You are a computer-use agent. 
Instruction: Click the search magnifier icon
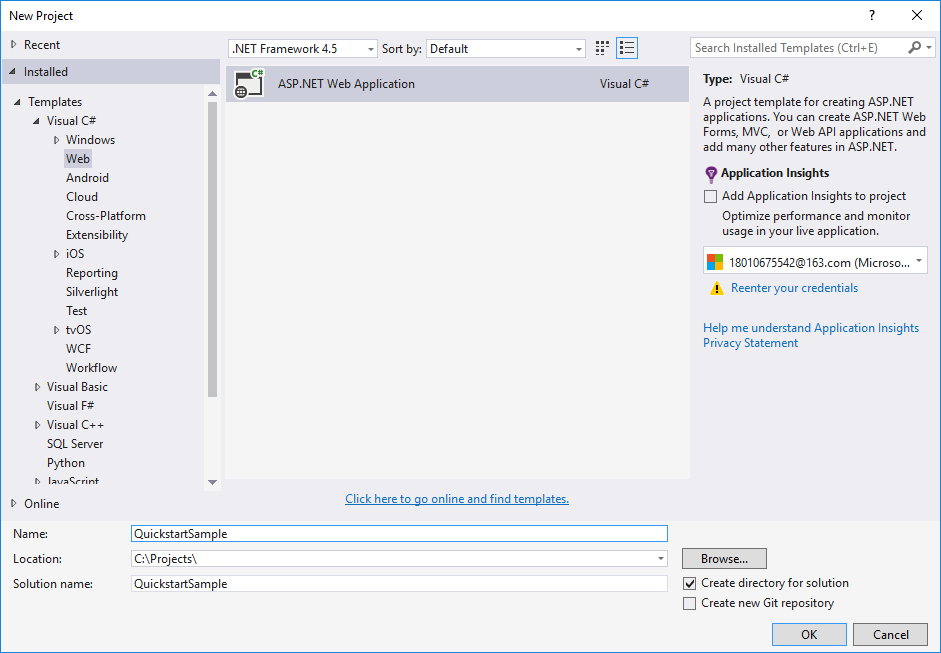tap(915, 48)
